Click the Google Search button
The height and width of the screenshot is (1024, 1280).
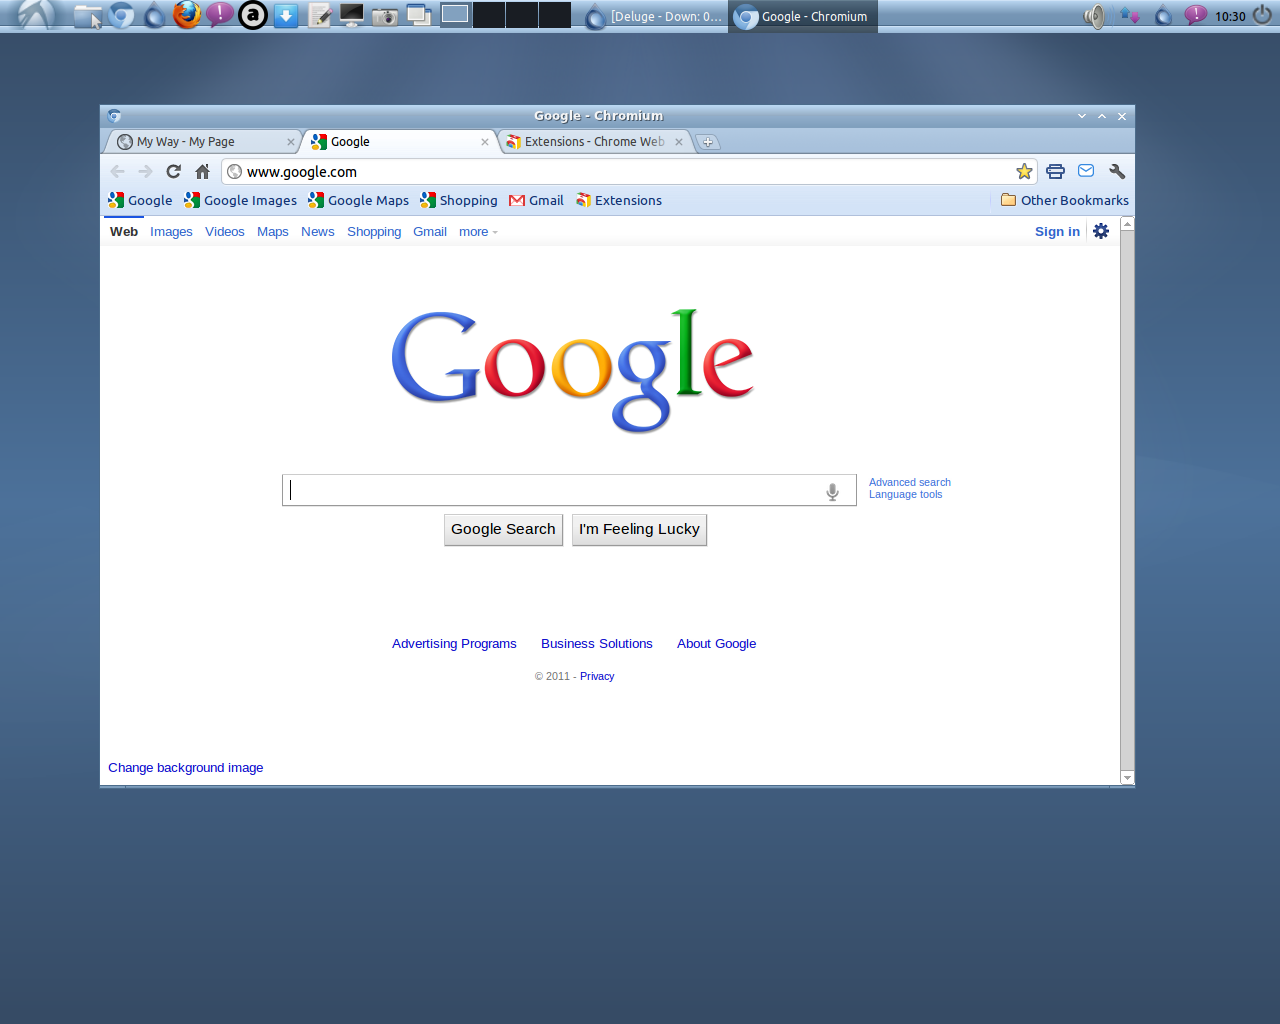pyautogui.click(x=503, y=529)
